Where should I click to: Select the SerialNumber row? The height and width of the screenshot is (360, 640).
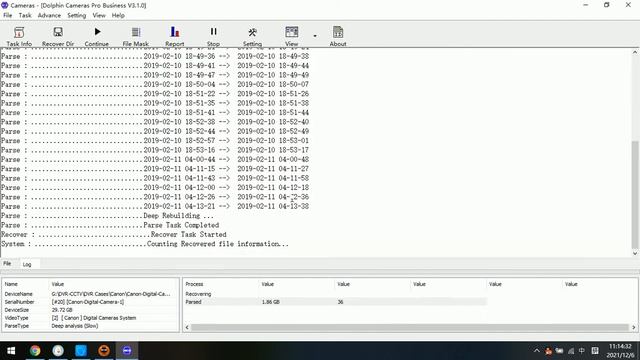point(91,302)
